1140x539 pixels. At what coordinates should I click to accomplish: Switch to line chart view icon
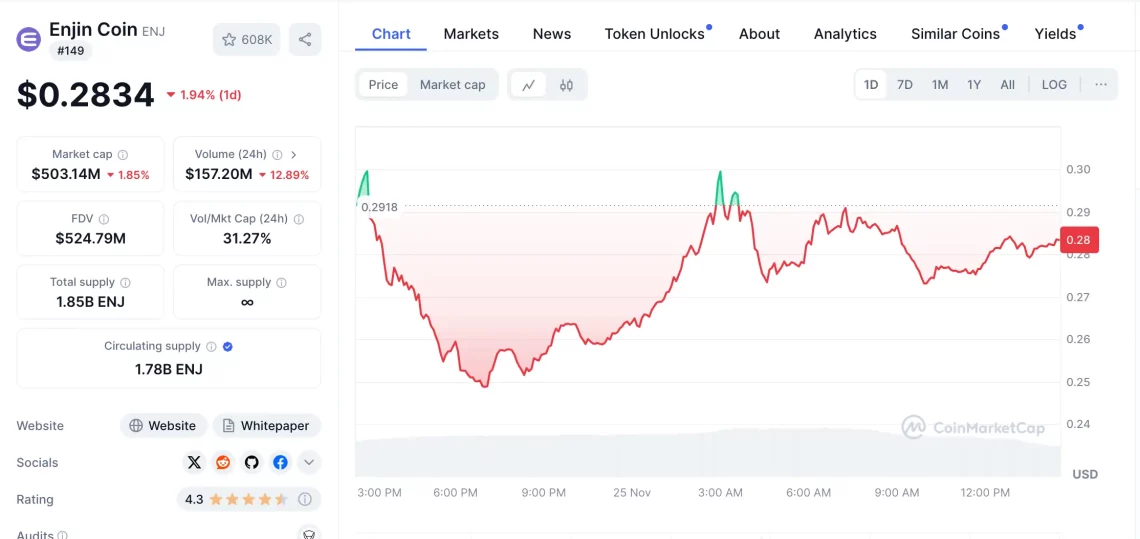tap(529, 84)
